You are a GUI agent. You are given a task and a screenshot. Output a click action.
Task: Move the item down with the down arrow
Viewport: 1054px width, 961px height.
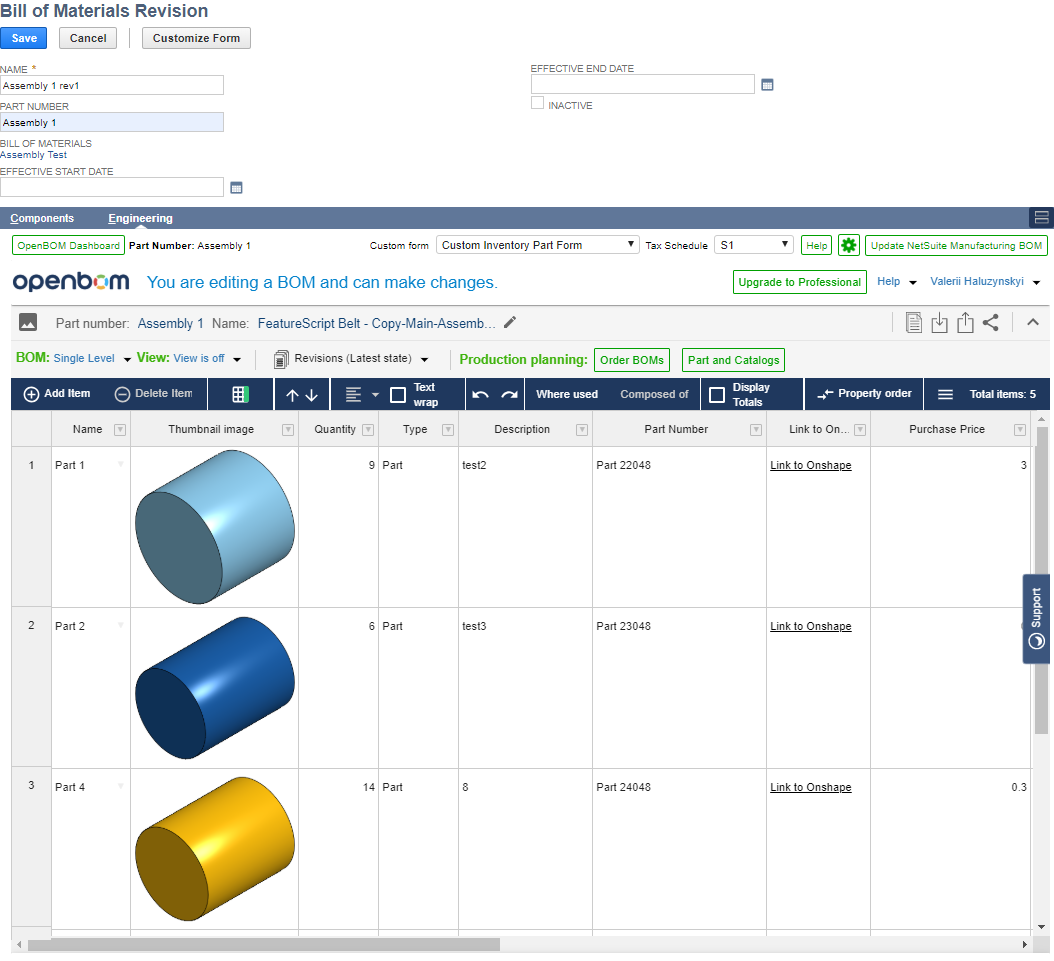pyautogui.click(x=312, y=395)
